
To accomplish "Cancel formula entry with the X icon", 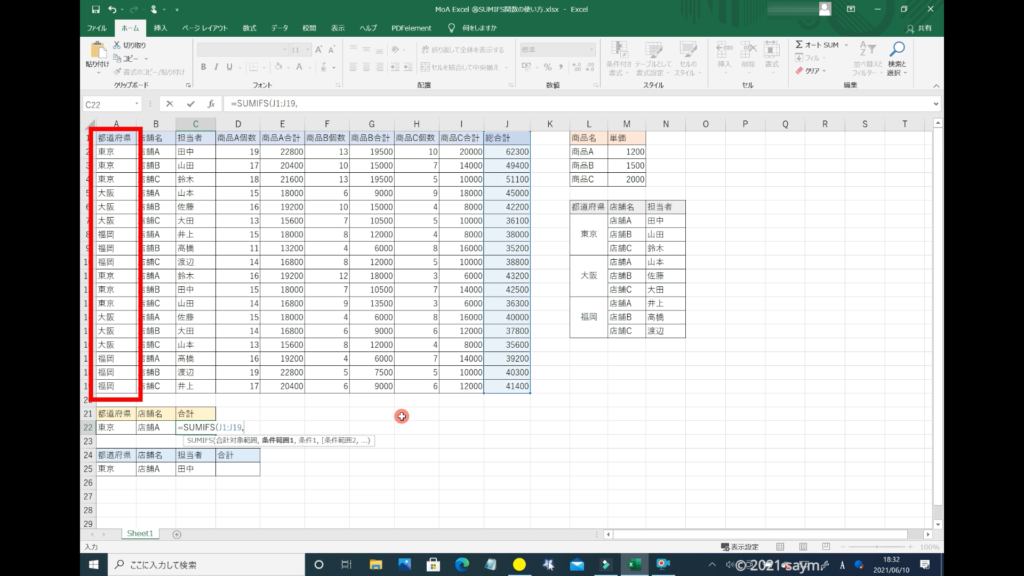I will click(x=170, y=103).
